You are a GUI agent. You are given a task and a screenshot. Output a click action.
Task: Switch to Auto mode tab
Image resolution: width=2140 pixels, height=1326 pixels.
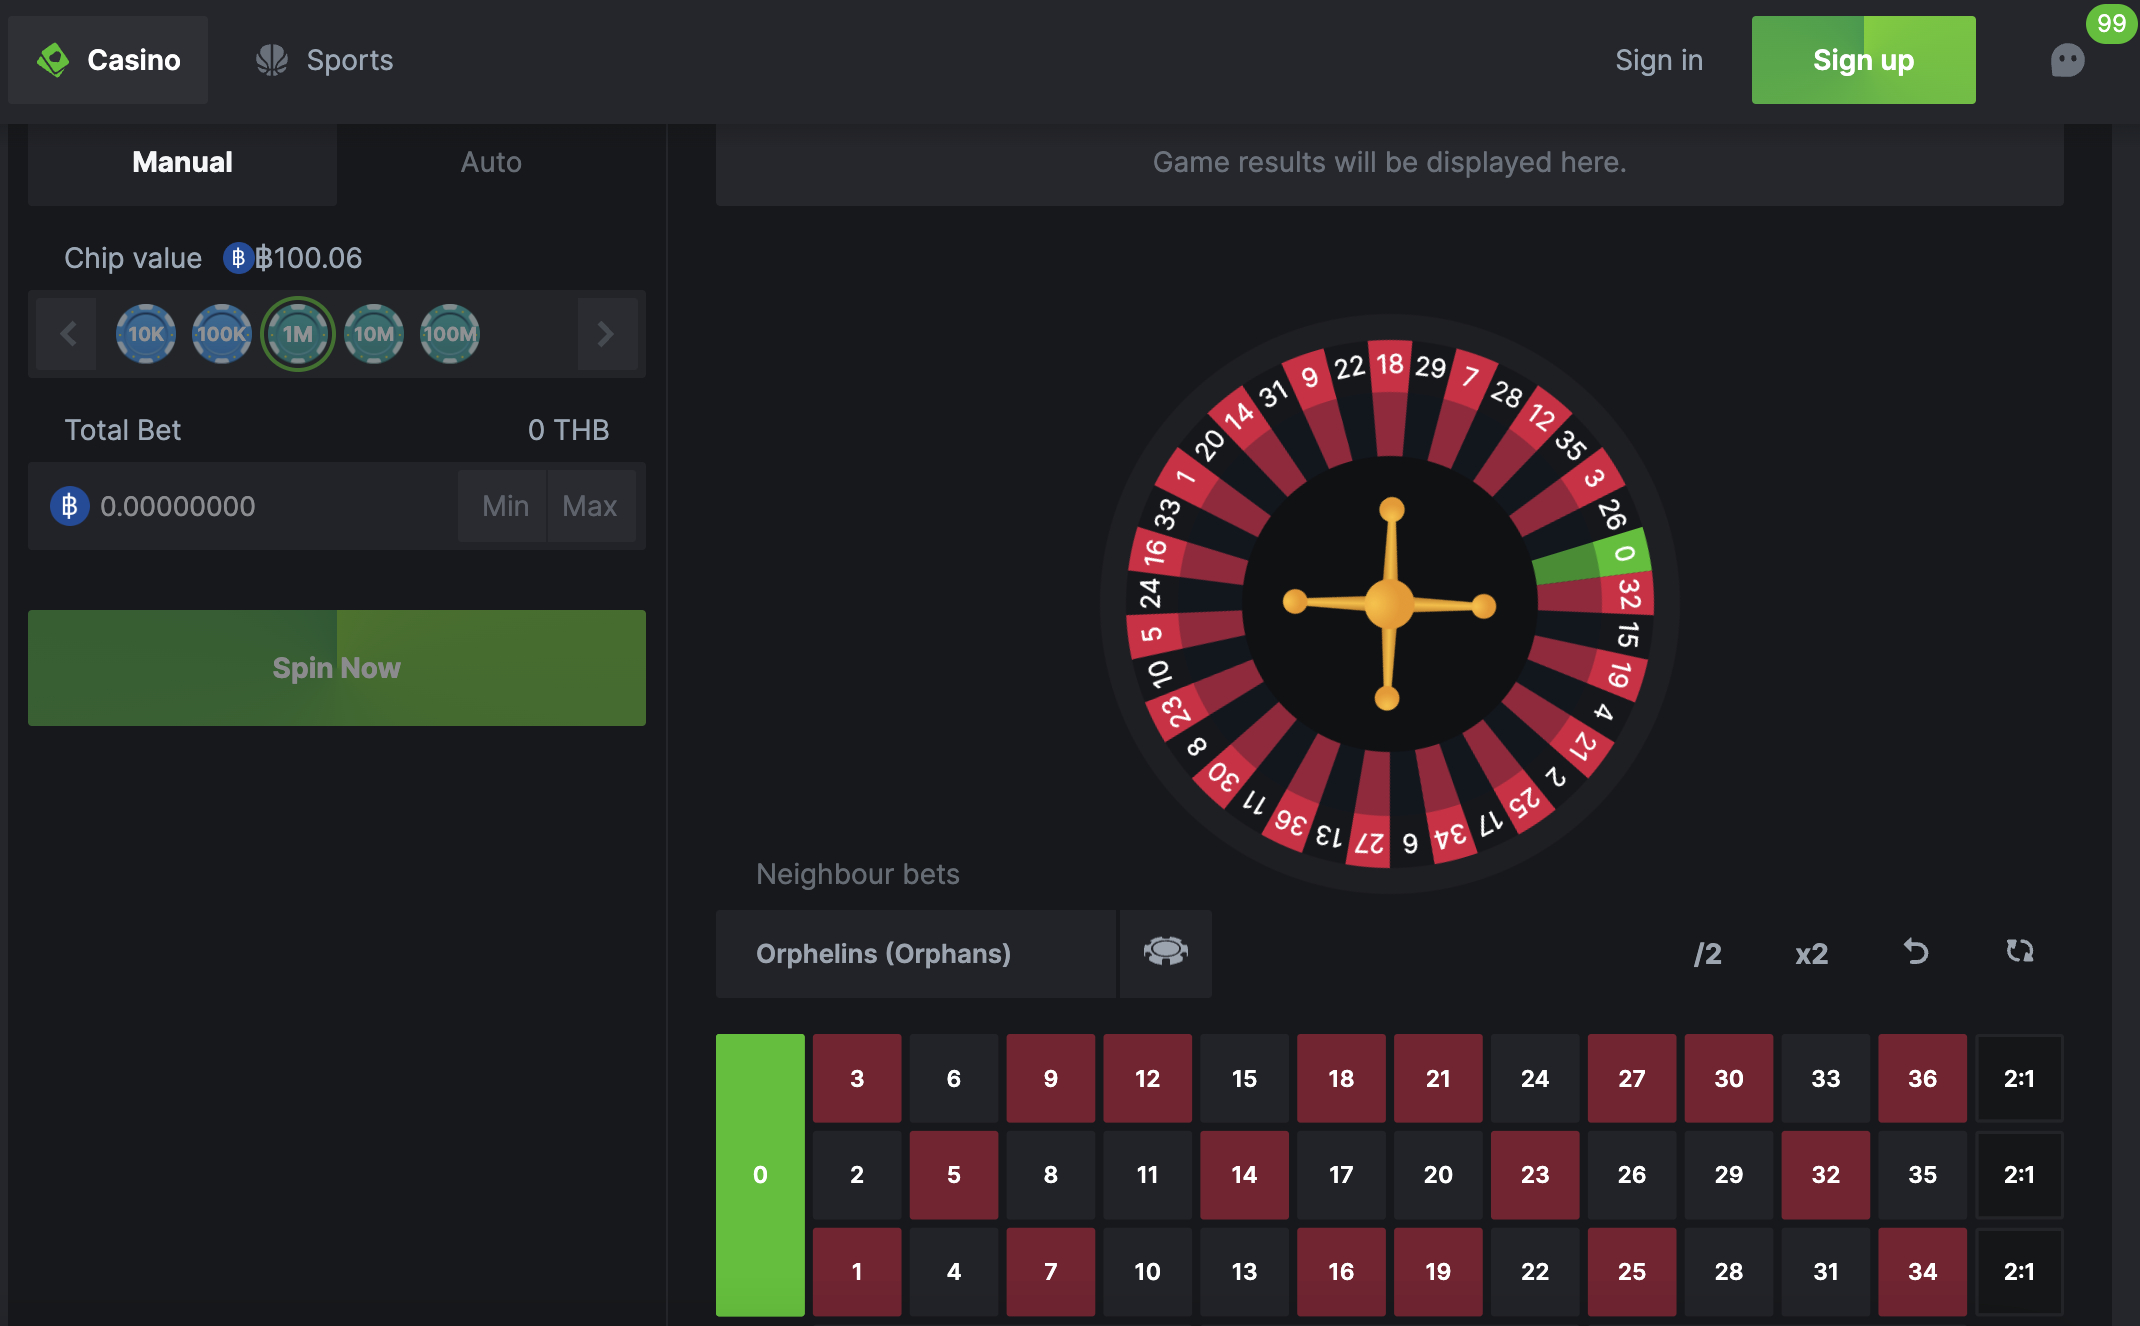pos(491,162)
